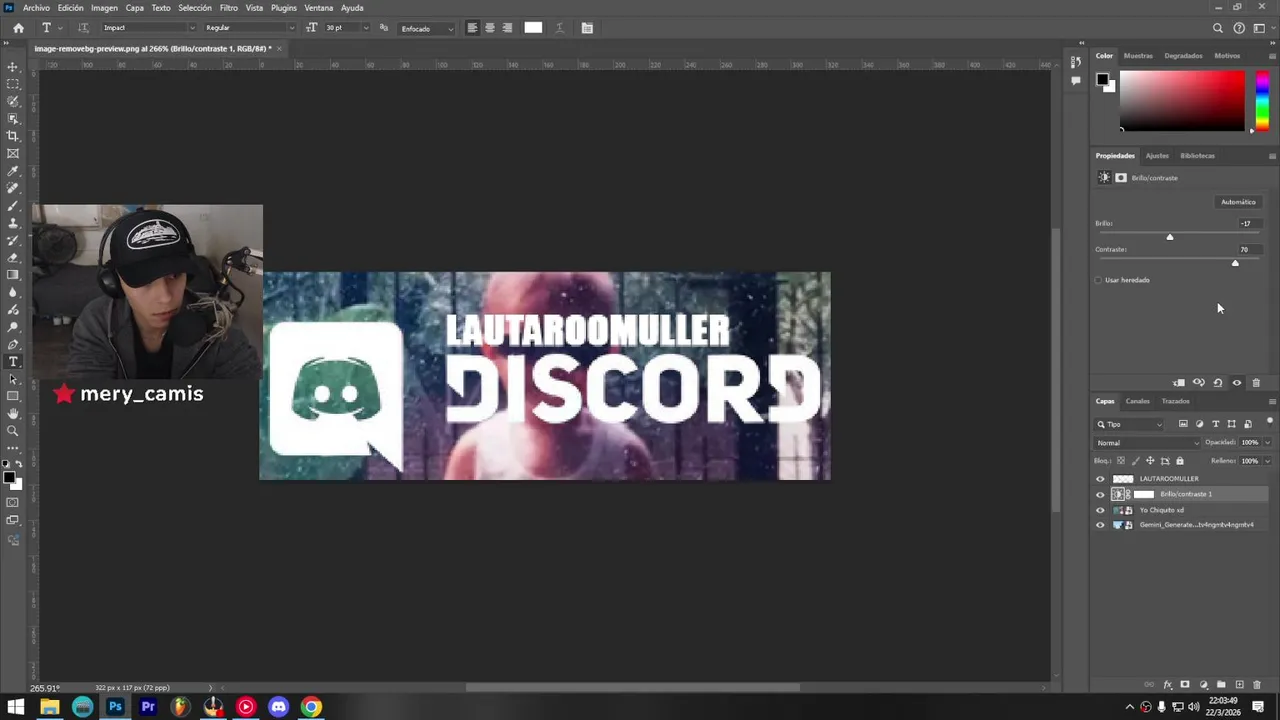Switch to the Muestras tab
Screen dimensions: 1280x720
pyautogui.click(x=1138, y=56)
